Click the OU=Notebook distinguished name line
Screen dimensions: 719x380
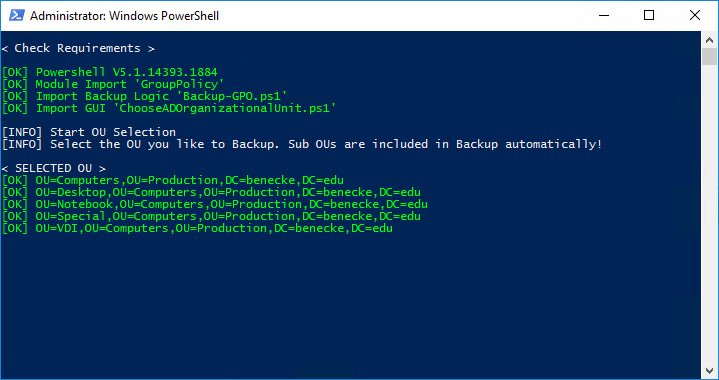click(215, 204)
